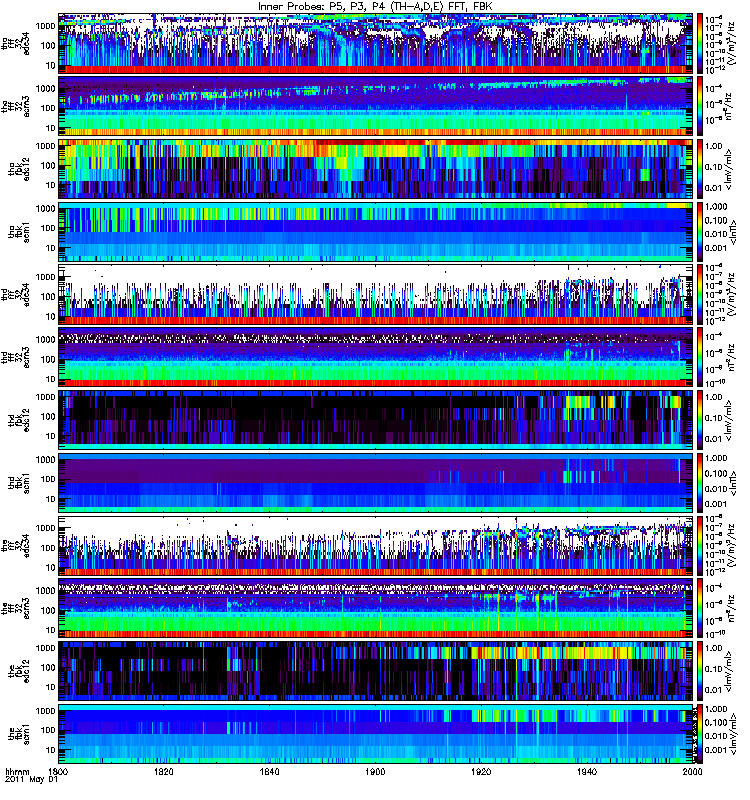This screenshot has width=750, height=800.
Task: Click the 'tha fbk edc12' axis label
Action: (19, 168)
